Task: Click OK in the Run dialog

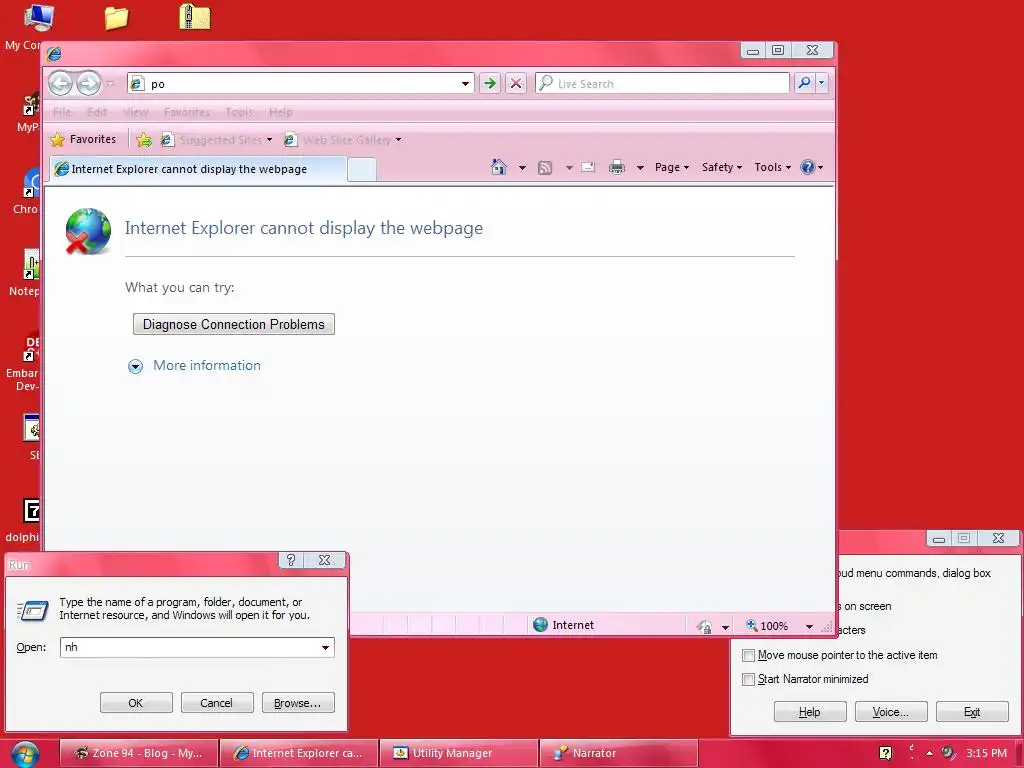Action: click(x=136, y=703)
